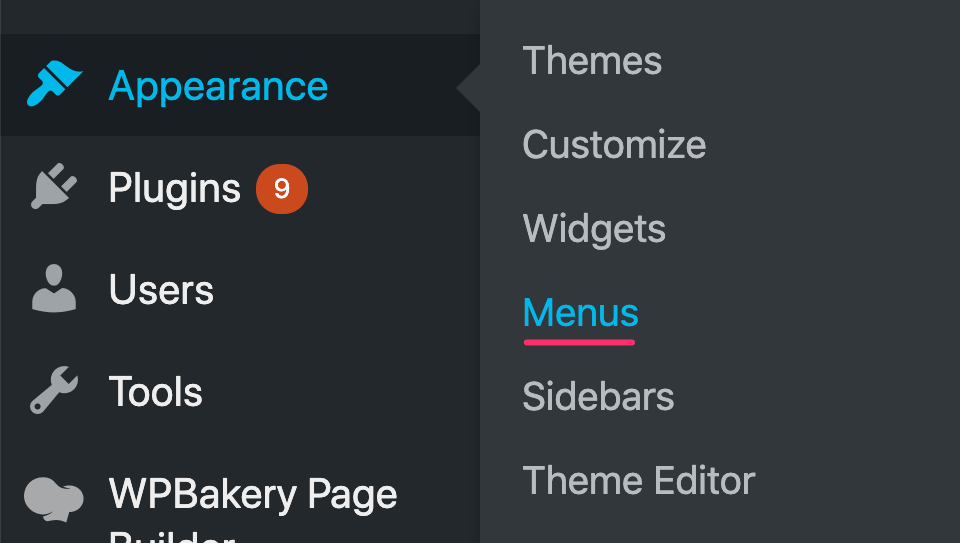960x543 pixels.
Task: Select Themes in the Appearance submenu
Action: pyautogui.click(x=592, y=61)
